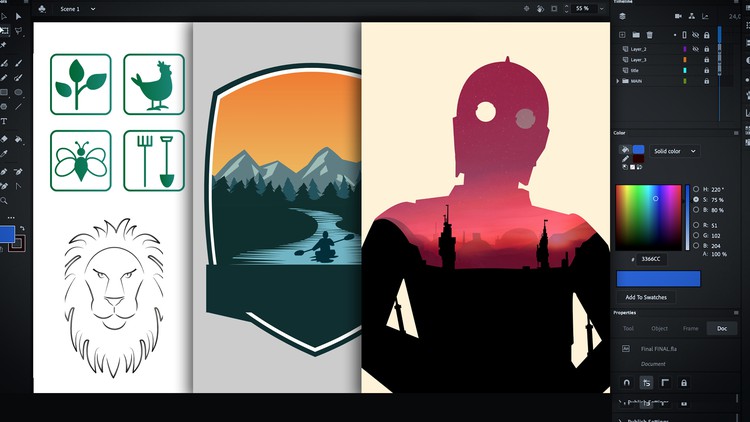Toggle lock all layers icon in header
The width and height of the screenshot is (750, 422).
[x=706, y=35]
